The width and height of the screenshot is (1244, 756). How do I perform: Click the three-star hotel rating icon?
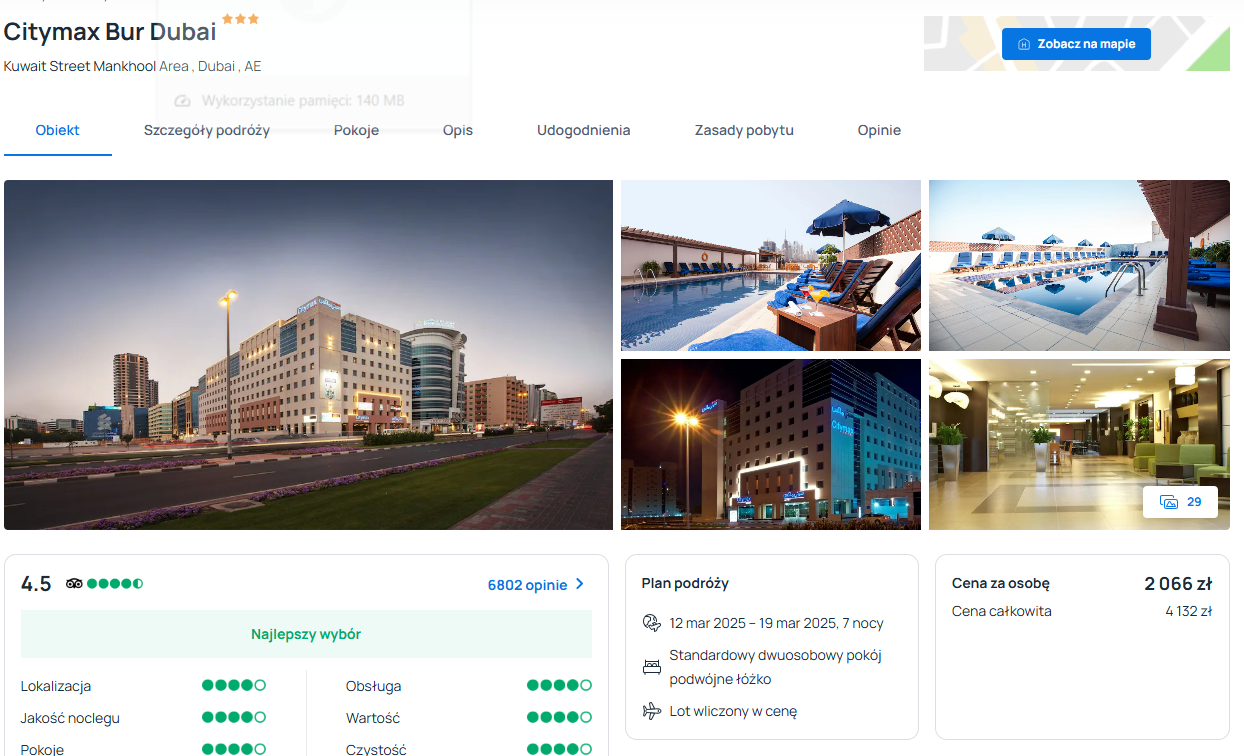240,19
